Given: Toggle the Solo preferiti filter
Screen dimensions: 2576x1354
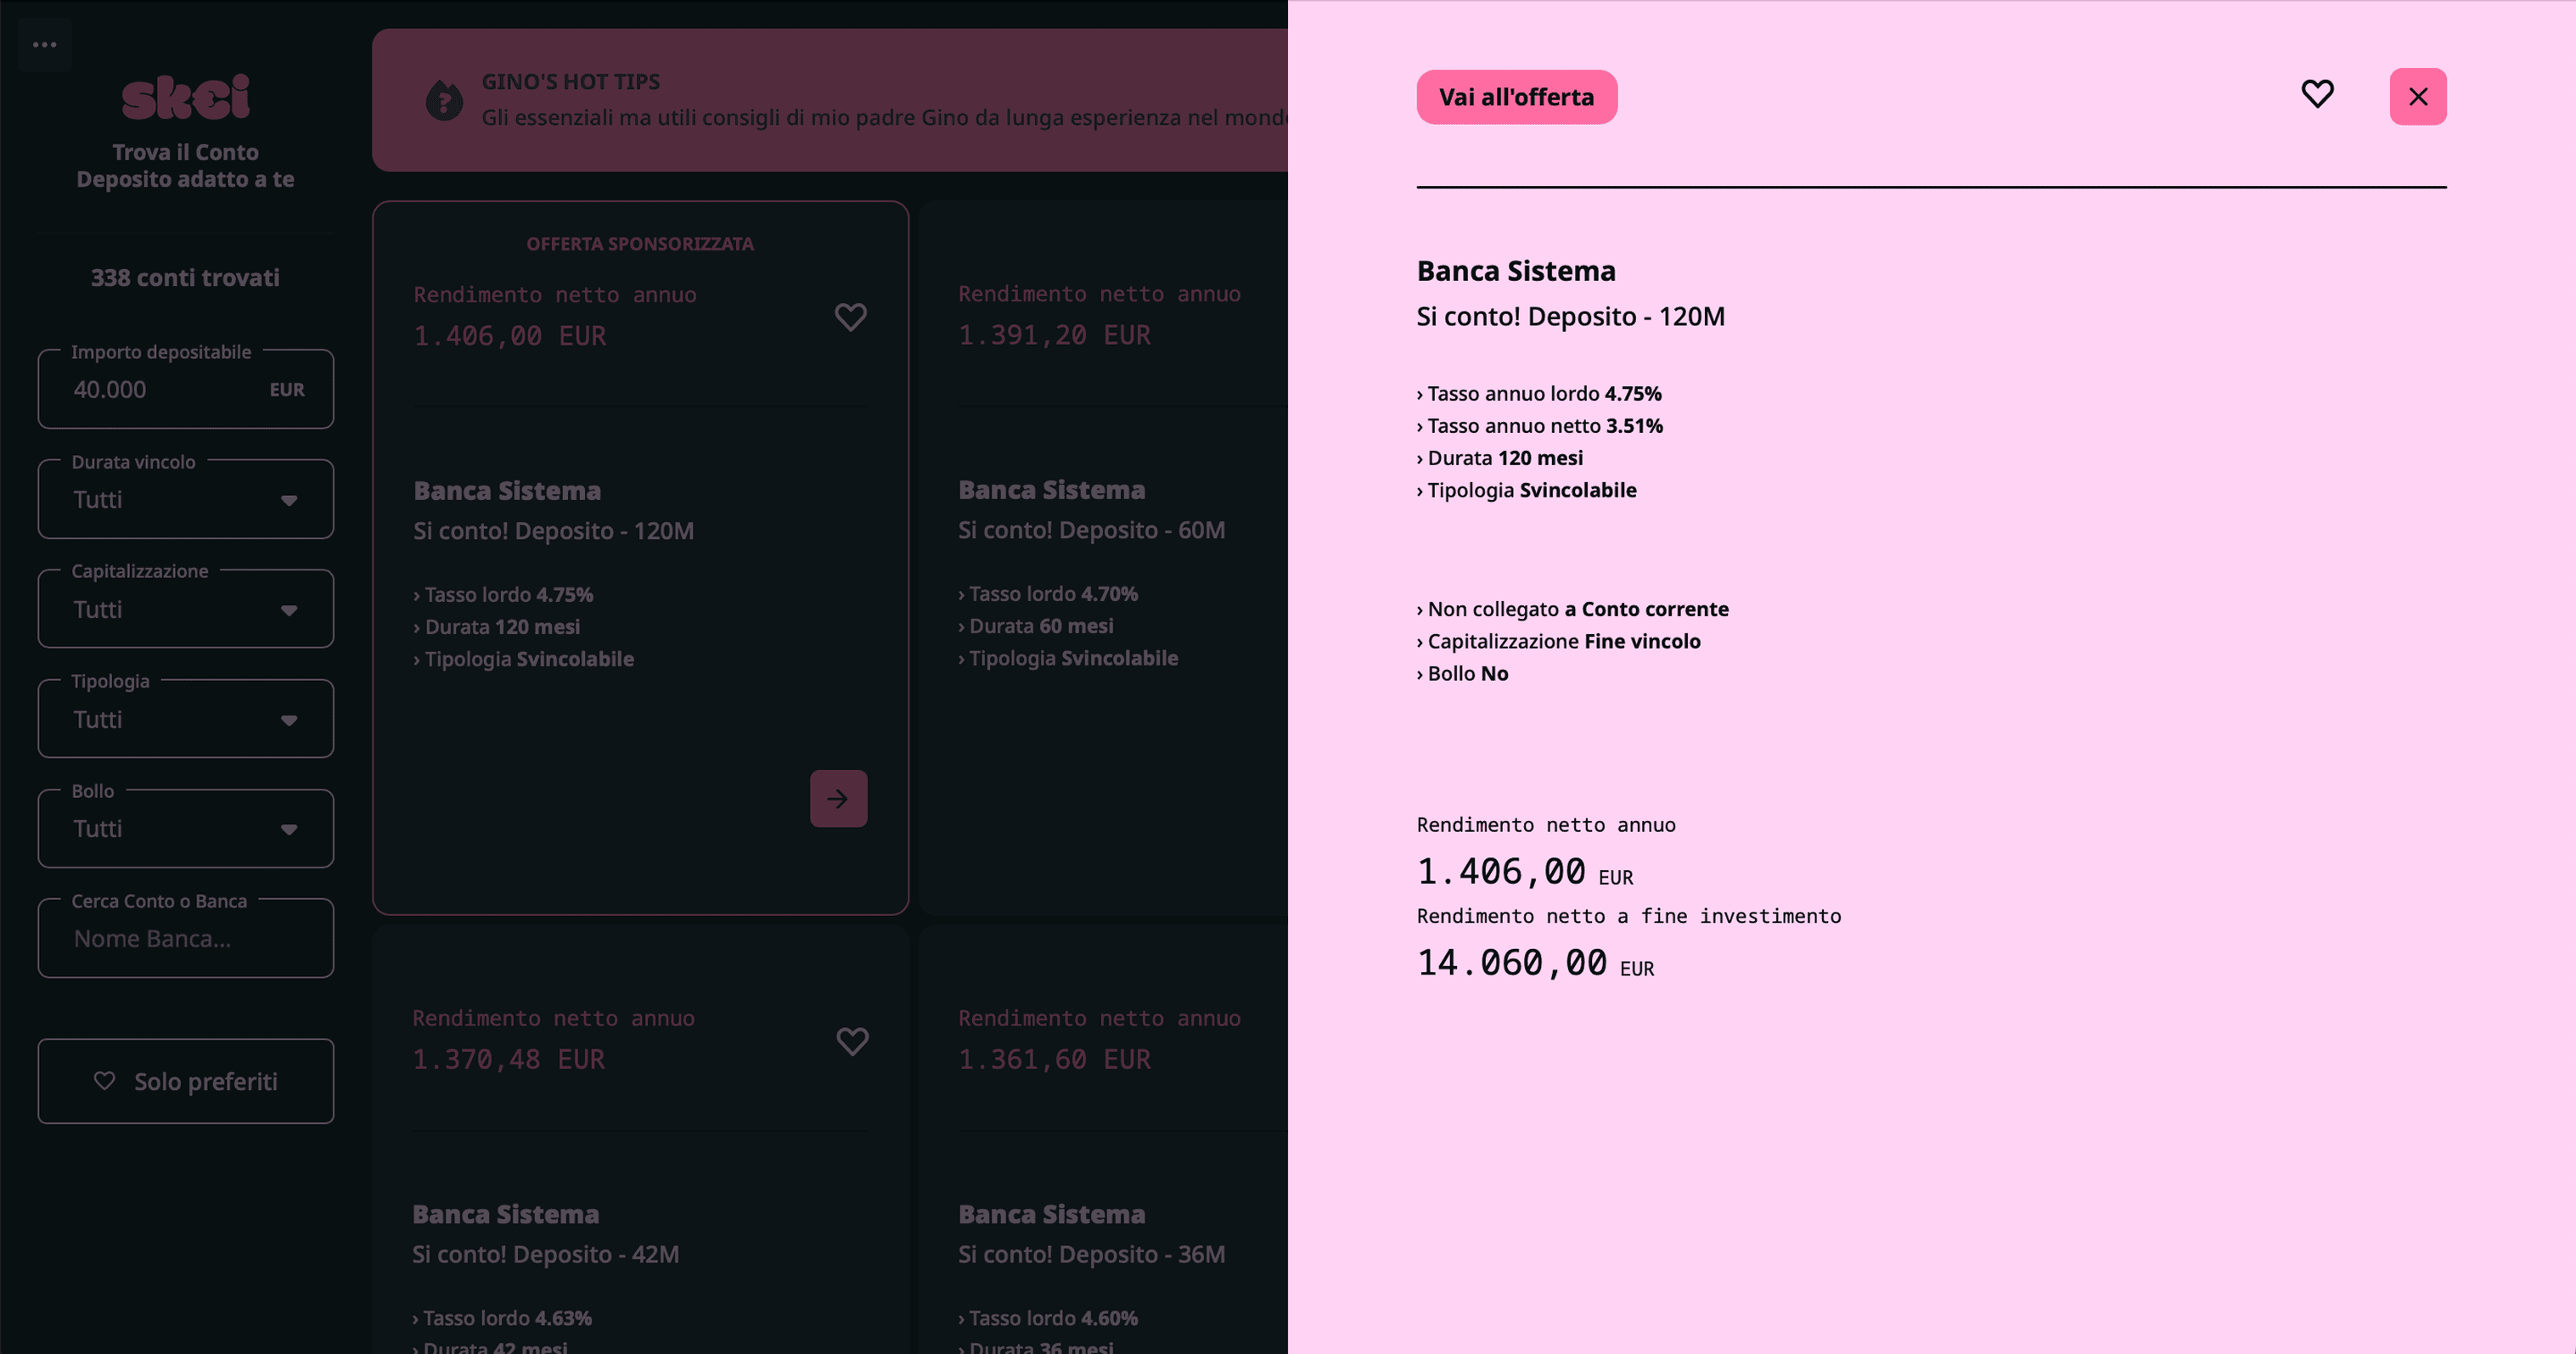Looking at the screenshot, I should click(x=186, y=1081).
